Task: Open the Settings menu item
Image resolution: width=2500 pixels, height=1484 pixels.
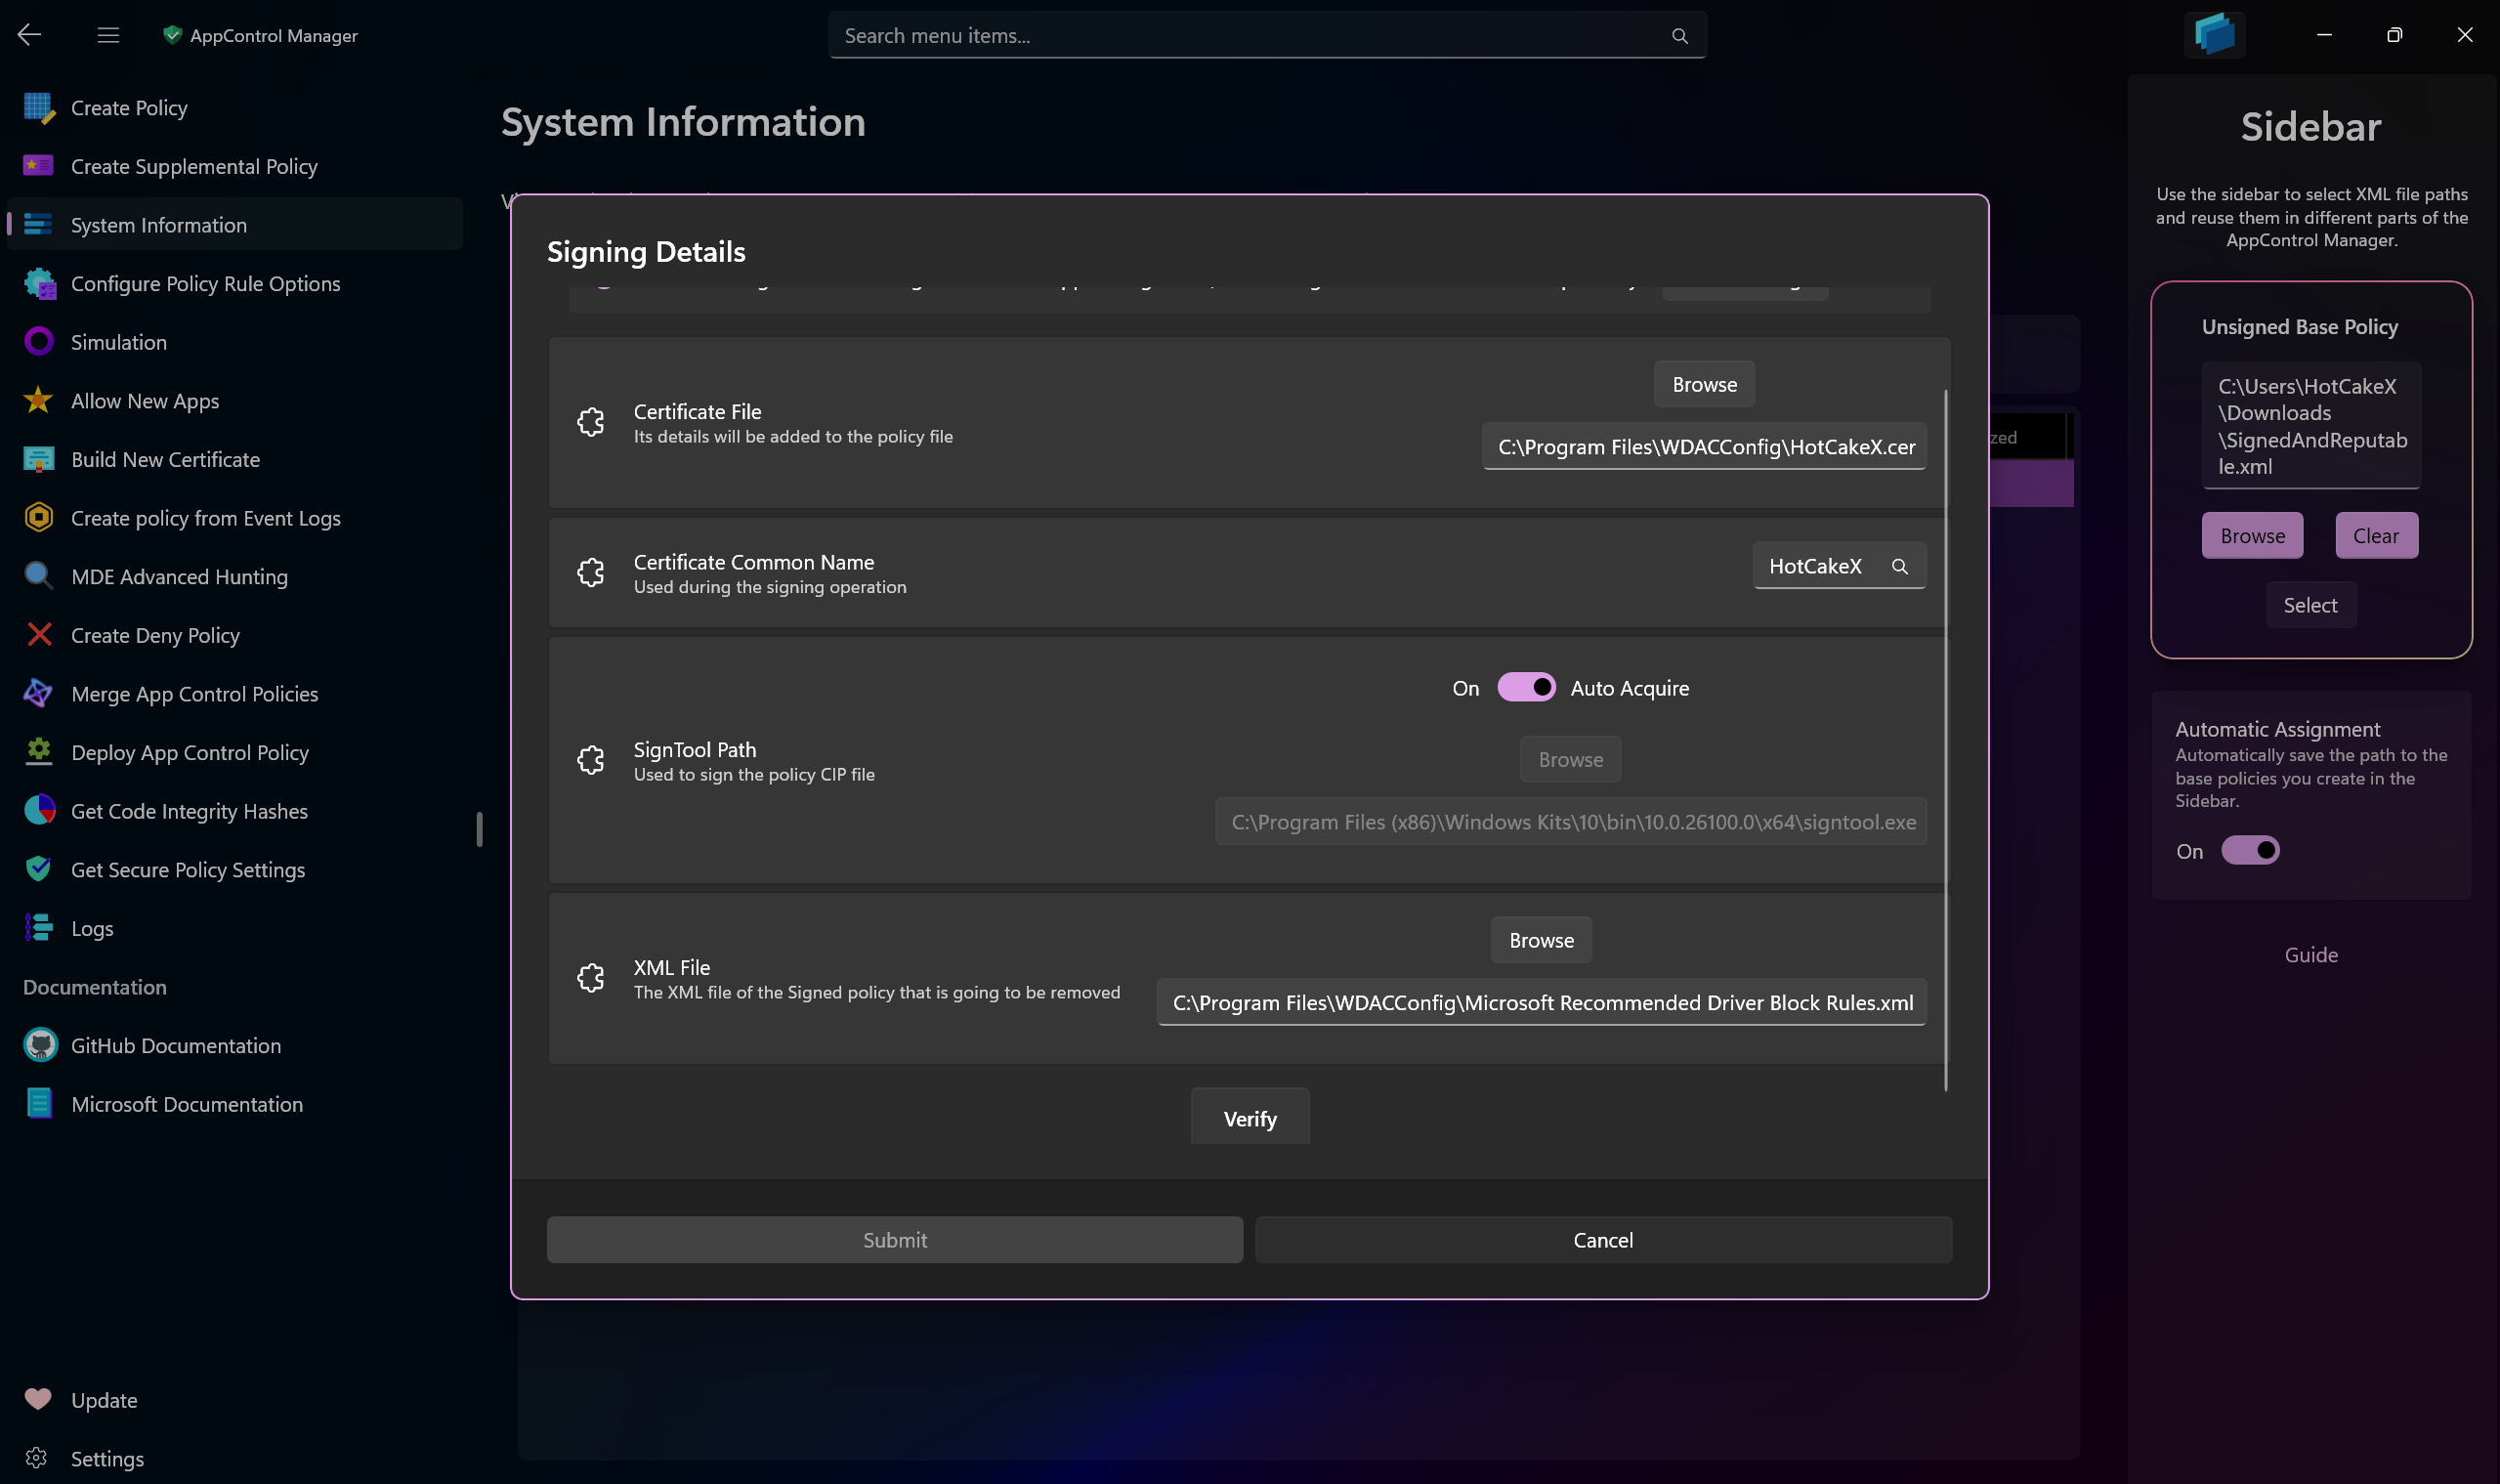Action: pos(107,1458)
